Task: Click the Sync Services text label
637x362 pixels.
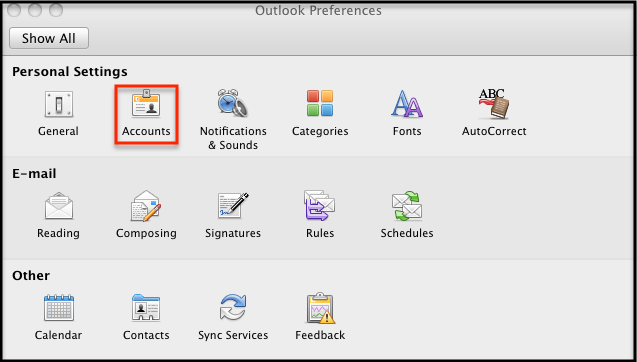Action: pos(233,335)
